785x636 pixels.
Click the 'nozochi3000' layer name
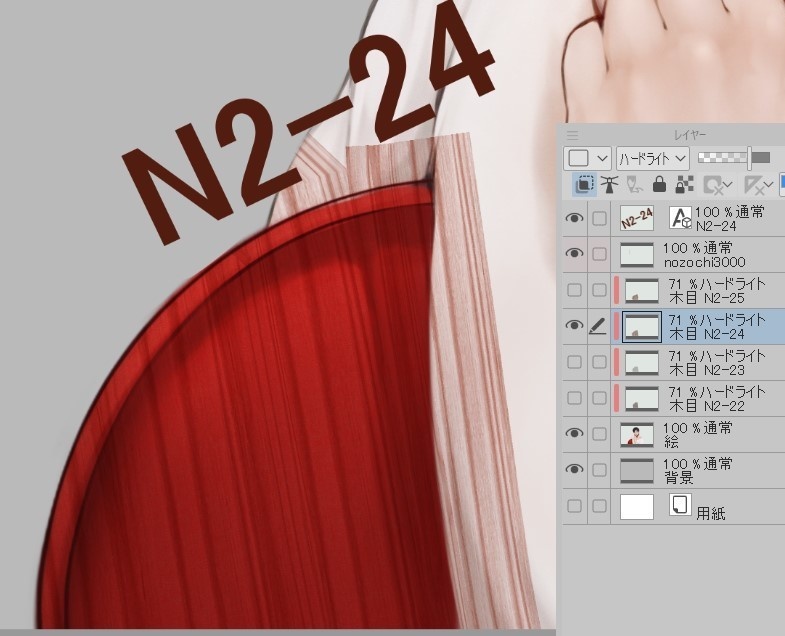[x=704, y=262]
